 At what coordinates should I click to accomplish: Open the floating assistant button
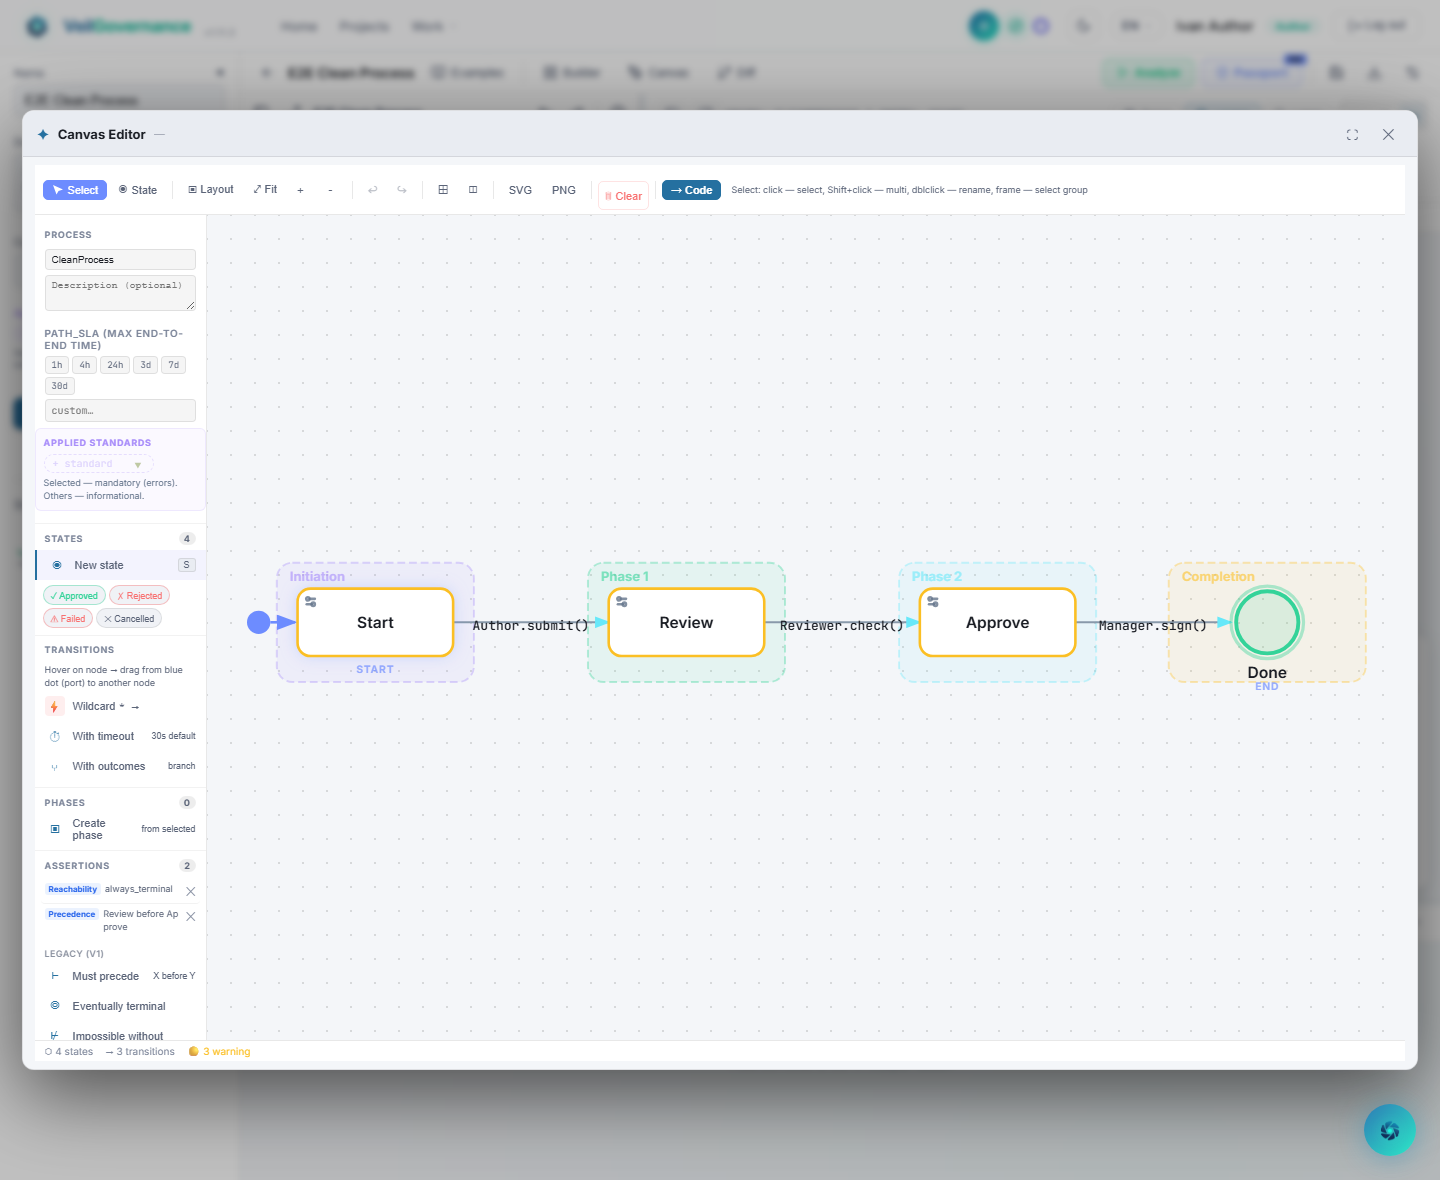(1389, 1130)
